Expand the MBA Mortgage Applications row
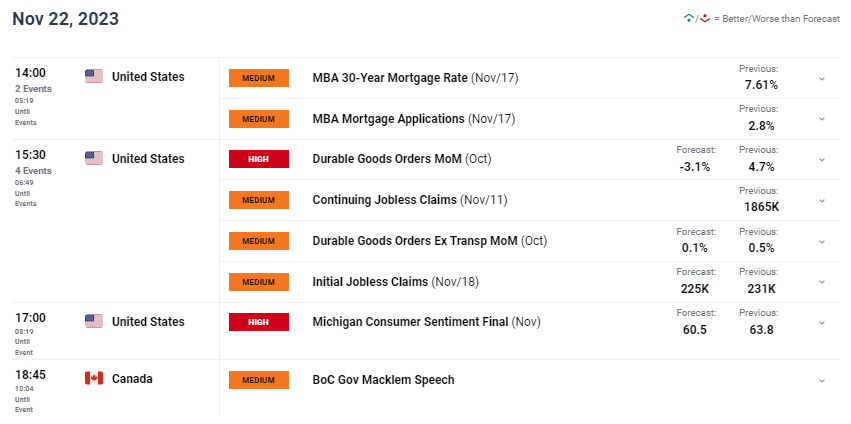Screen dimensions: 851x424 click(822, 119)
